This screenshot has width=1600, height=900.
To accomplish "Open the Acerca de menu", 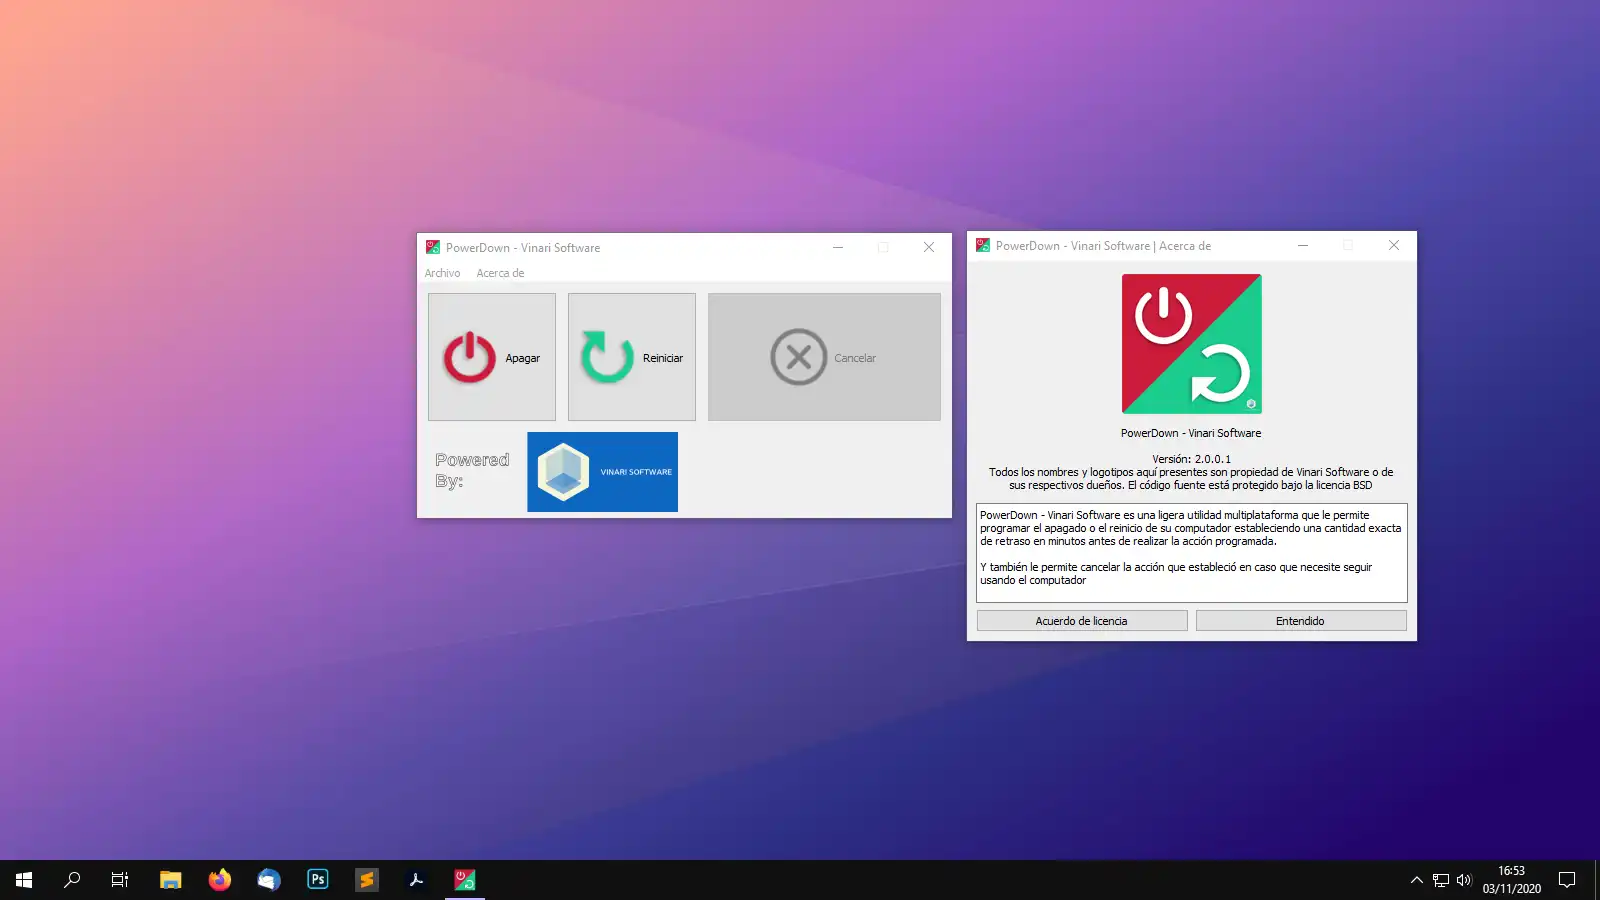I will [x=500, y=273].
